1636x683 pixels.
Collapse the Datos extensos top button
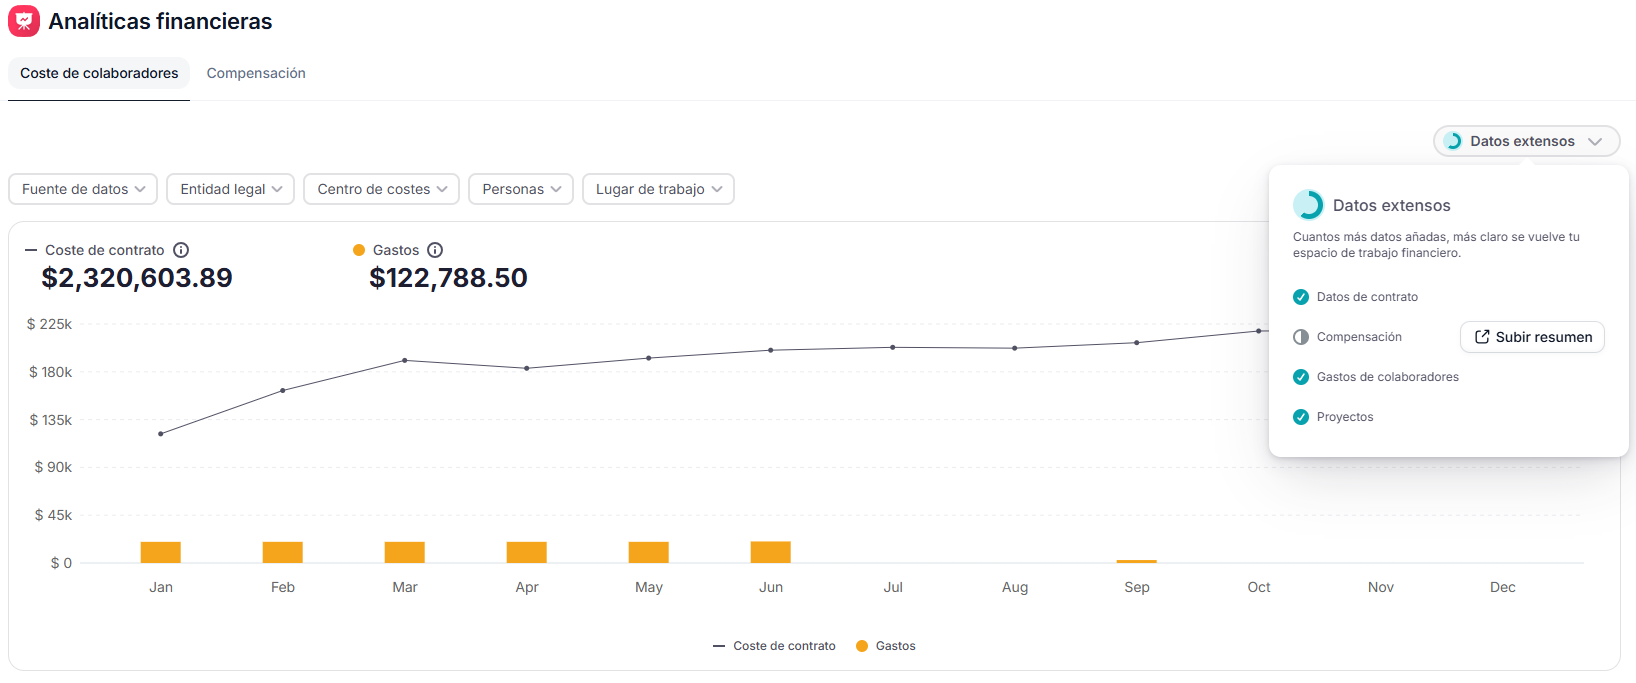tap(1526, 141)
